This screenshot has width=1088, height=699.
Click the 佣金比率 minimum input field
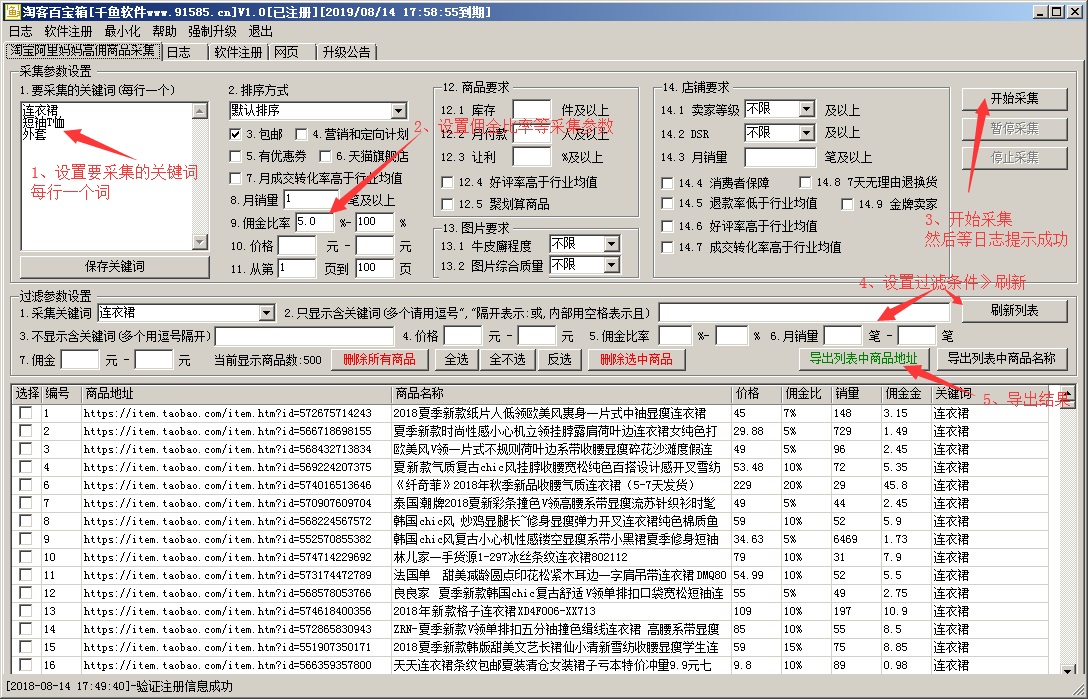[315, 222]
